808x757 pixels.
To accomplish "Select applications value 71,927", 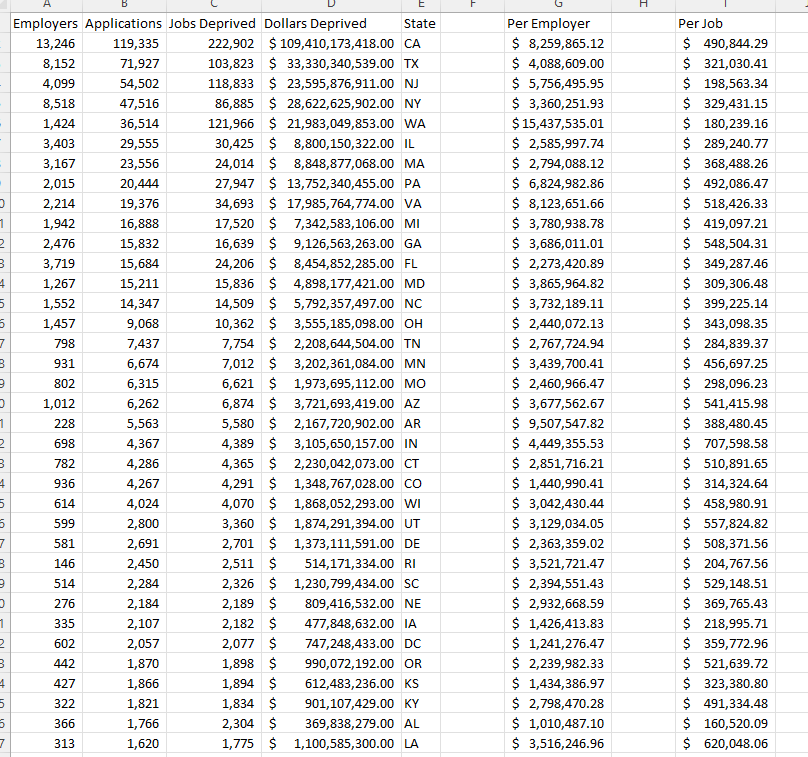I will [x=124, y=64].
